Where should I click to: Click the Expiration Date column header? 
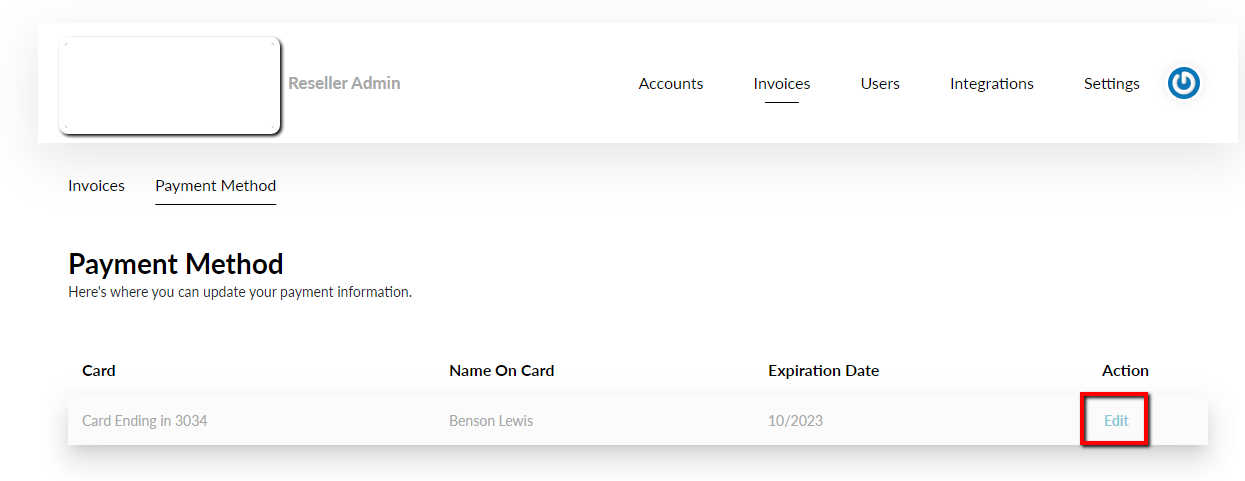click(824, 370)
